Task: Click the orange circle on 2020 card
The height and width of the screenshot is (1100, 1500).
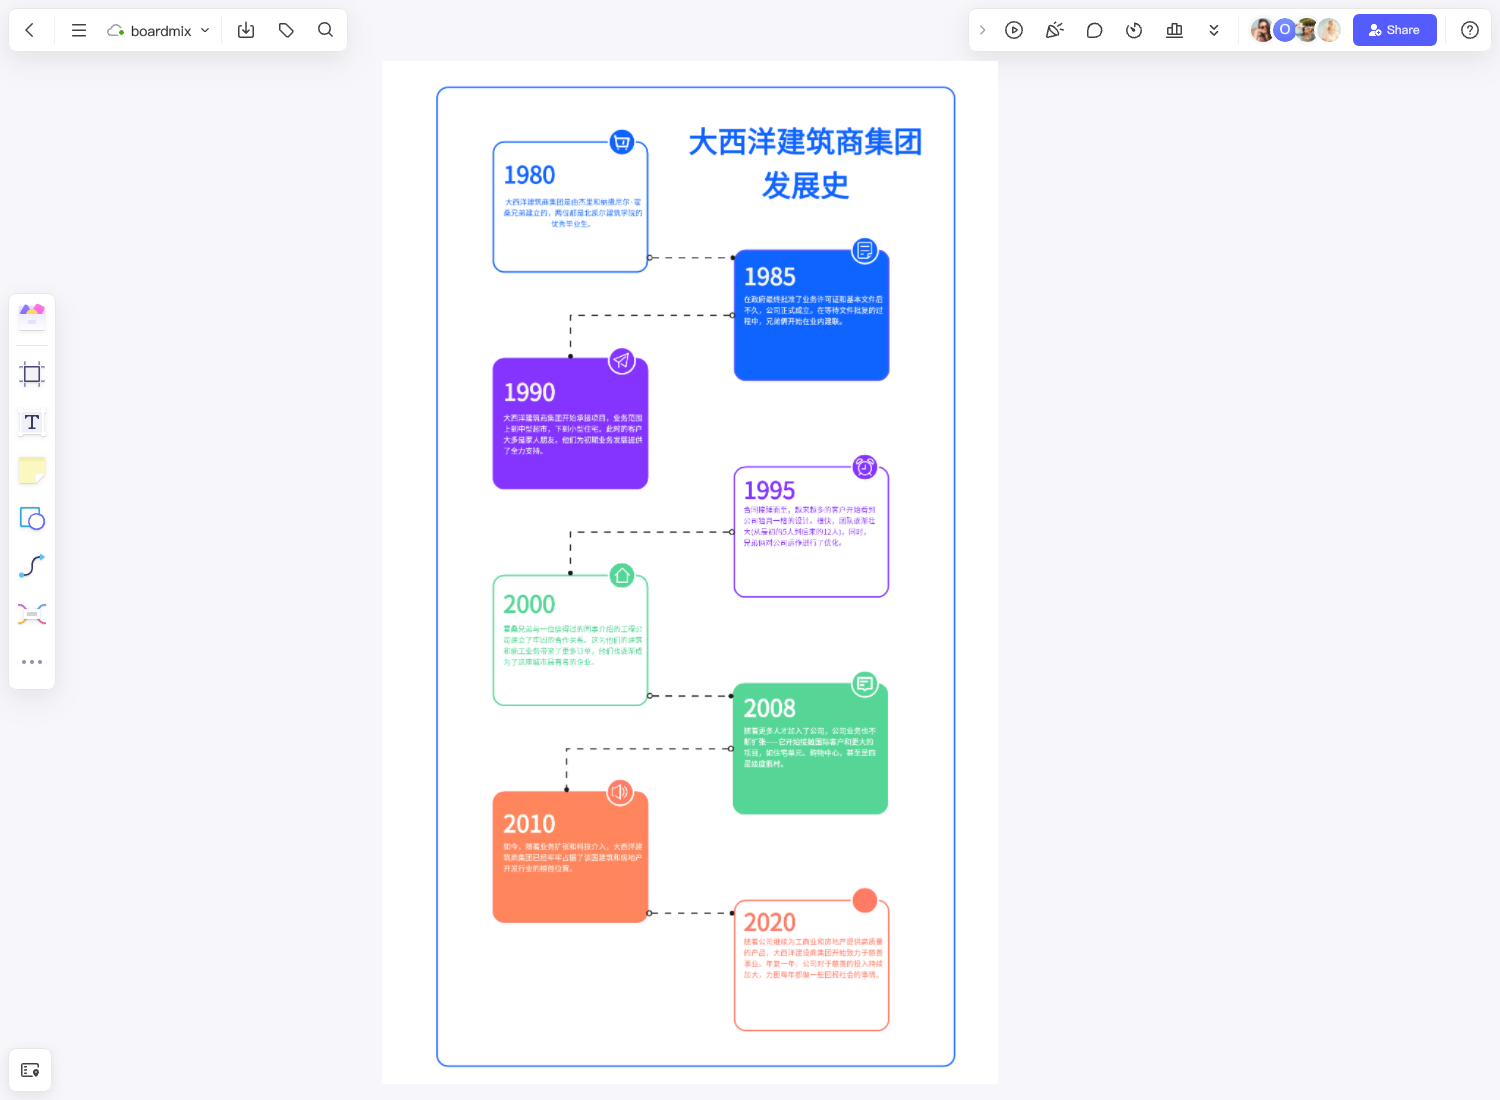Action: tap(865, 900)
